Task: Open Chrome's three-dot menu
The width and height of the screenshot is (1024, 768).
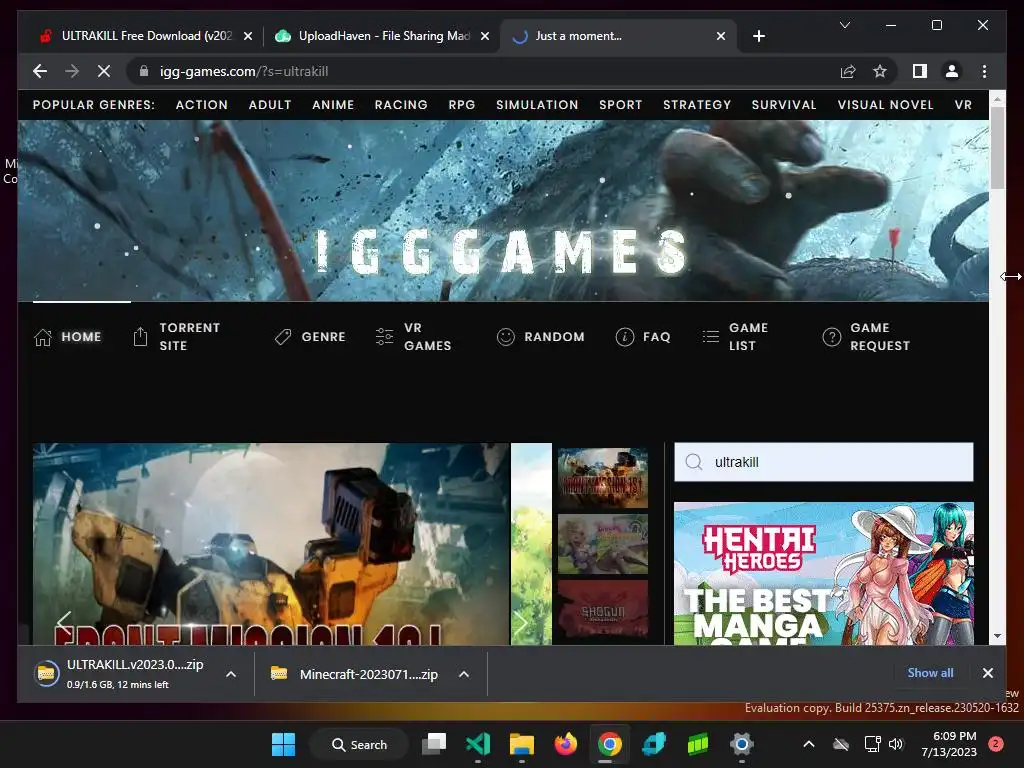Action: pos(984,71)
